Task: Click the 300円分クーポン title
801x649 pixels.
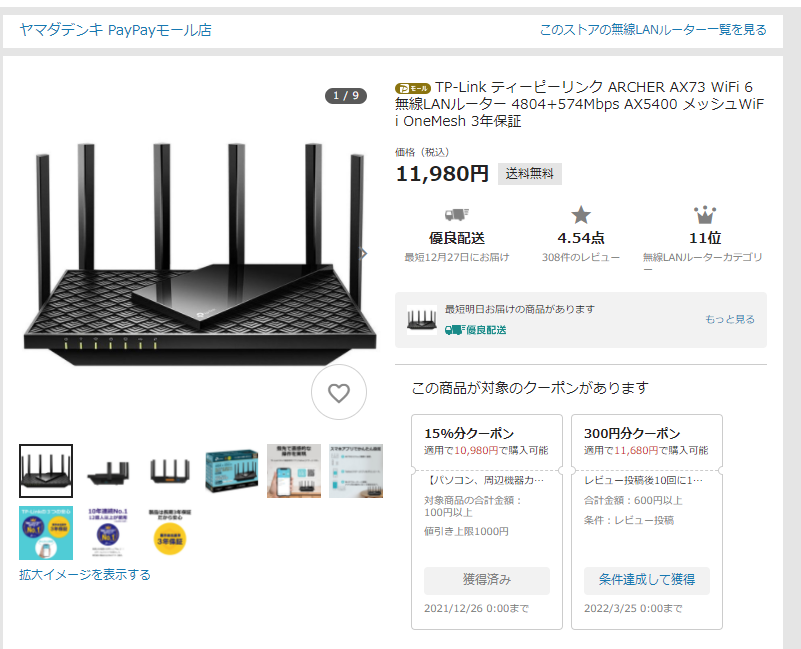Action: tap(632, 433)
